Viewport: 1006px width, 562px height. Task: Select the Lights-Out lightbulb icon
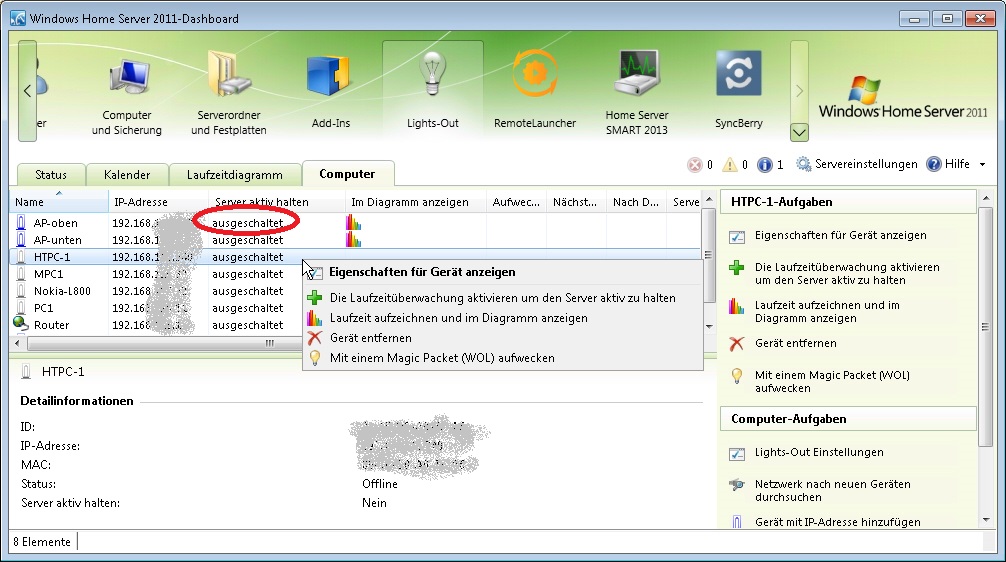point(432,74)
